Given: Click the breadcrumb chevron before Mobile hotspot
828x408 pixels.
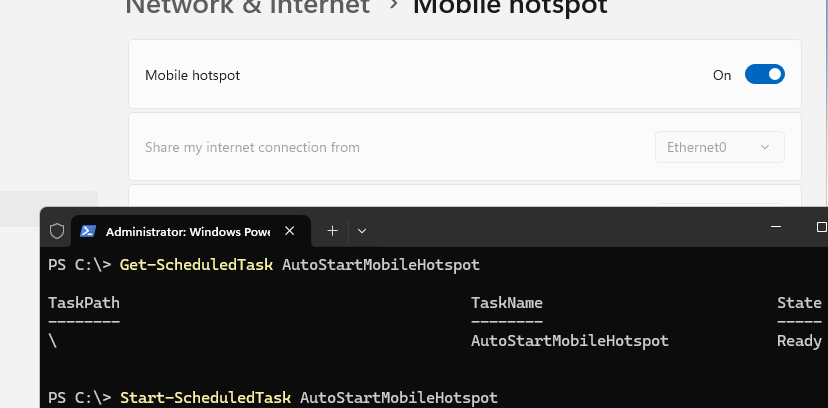Looking at the screenshot, I should [x=392, y=6].
